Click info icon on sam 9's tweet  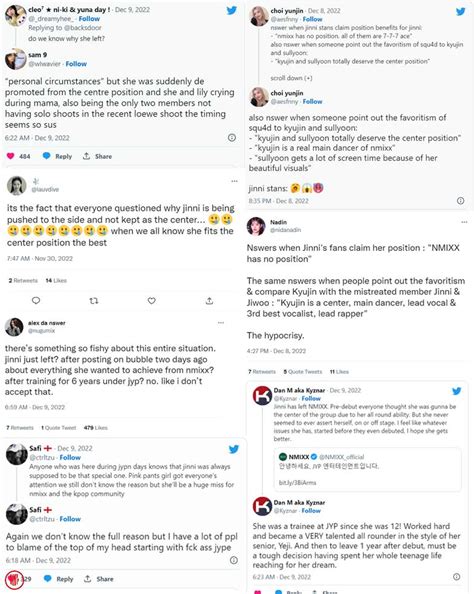point(232,138)
